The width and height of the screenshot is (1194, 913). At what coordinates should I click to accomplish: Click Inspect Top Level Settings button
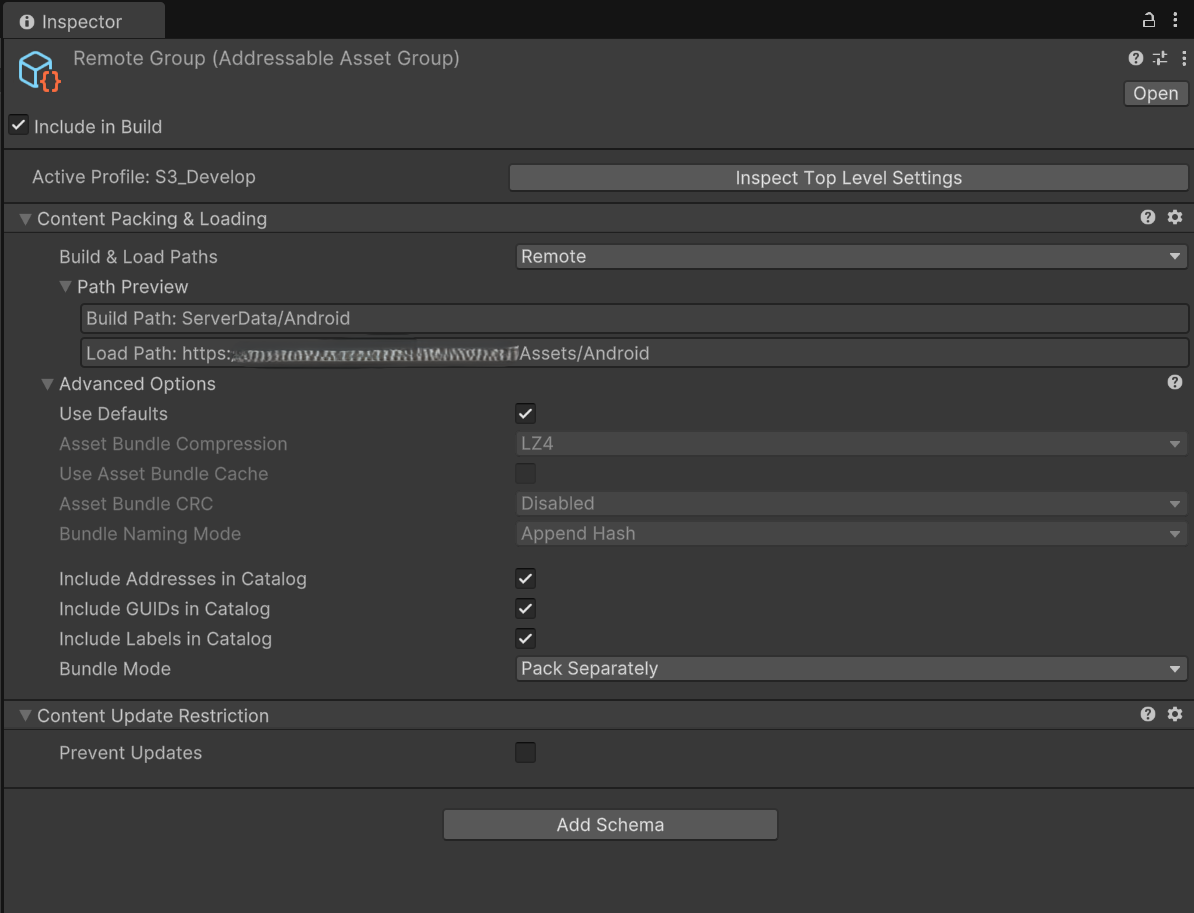848,177
